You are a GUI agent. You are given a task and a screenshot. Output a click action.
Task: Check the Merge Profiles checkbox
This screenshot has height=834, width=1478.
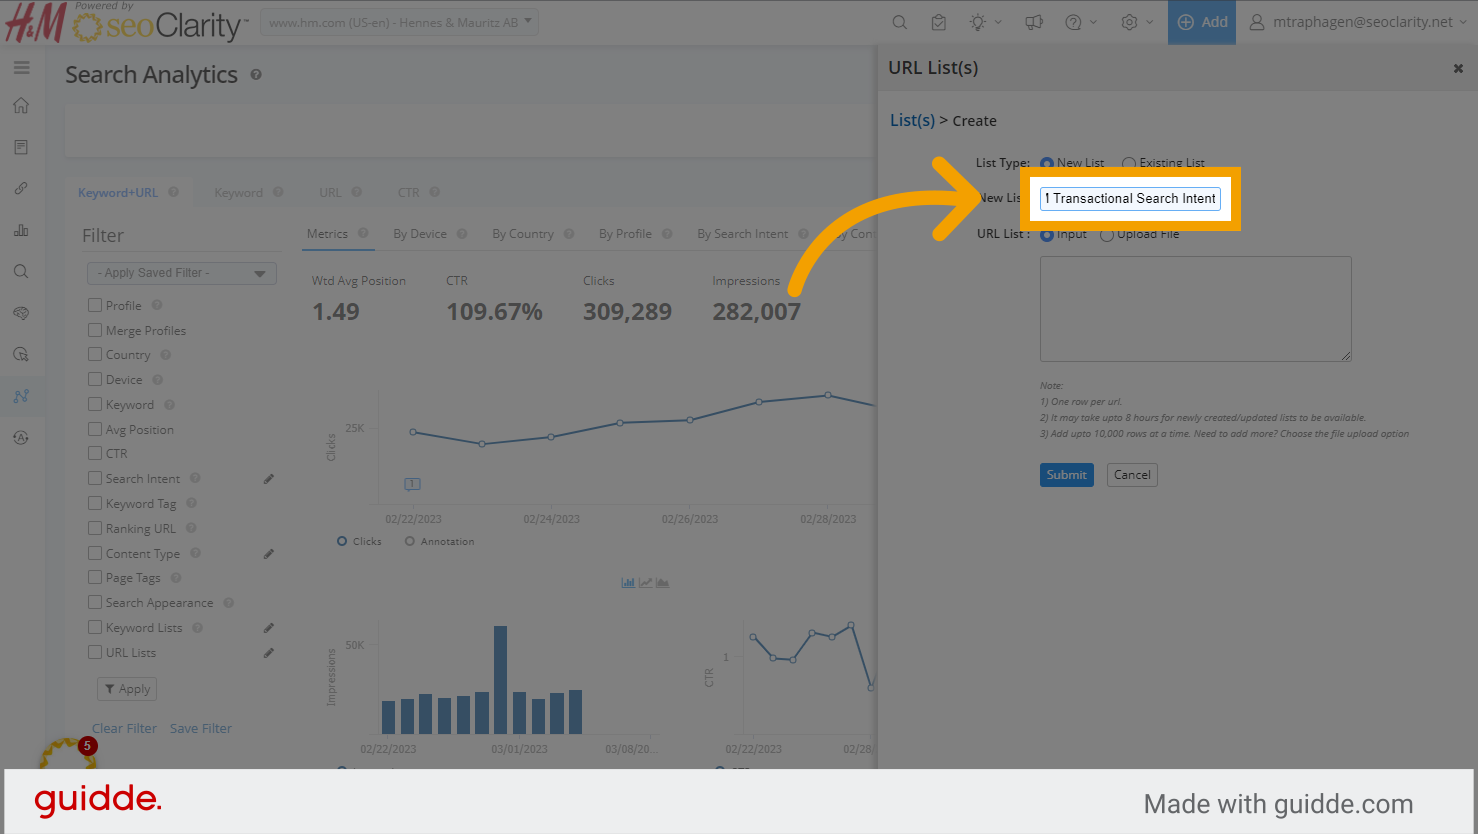(95, 330)
